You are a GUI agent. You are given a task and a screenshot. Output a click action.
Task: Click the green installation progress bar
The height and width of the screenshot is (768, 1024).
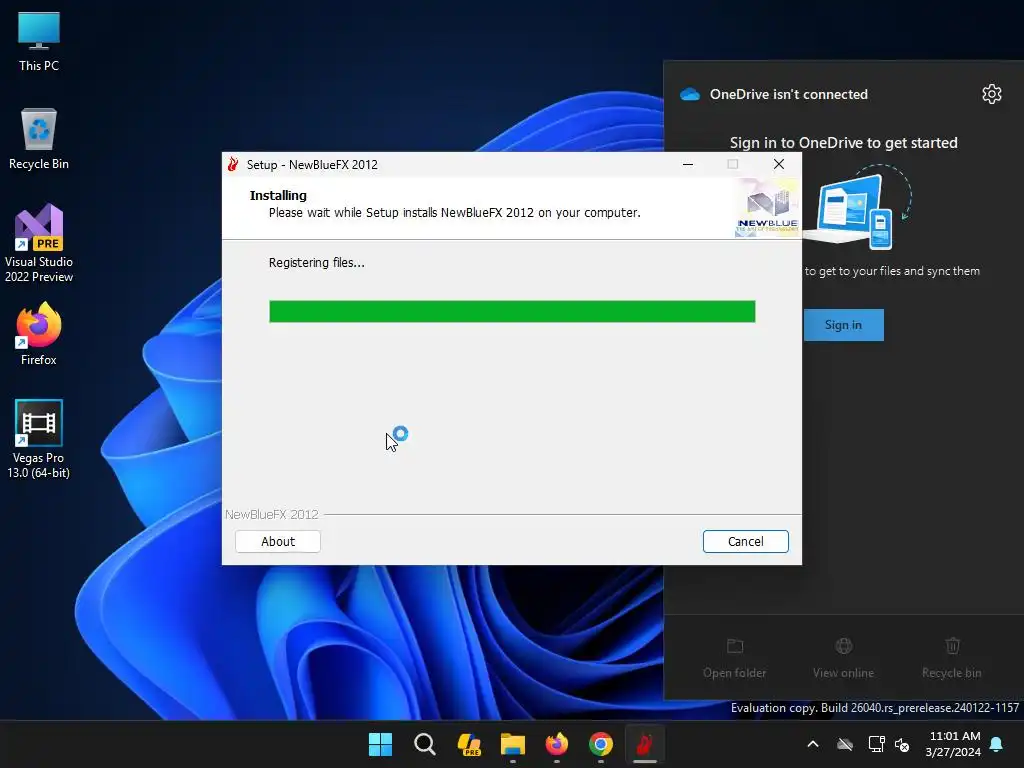coord(512,312)
